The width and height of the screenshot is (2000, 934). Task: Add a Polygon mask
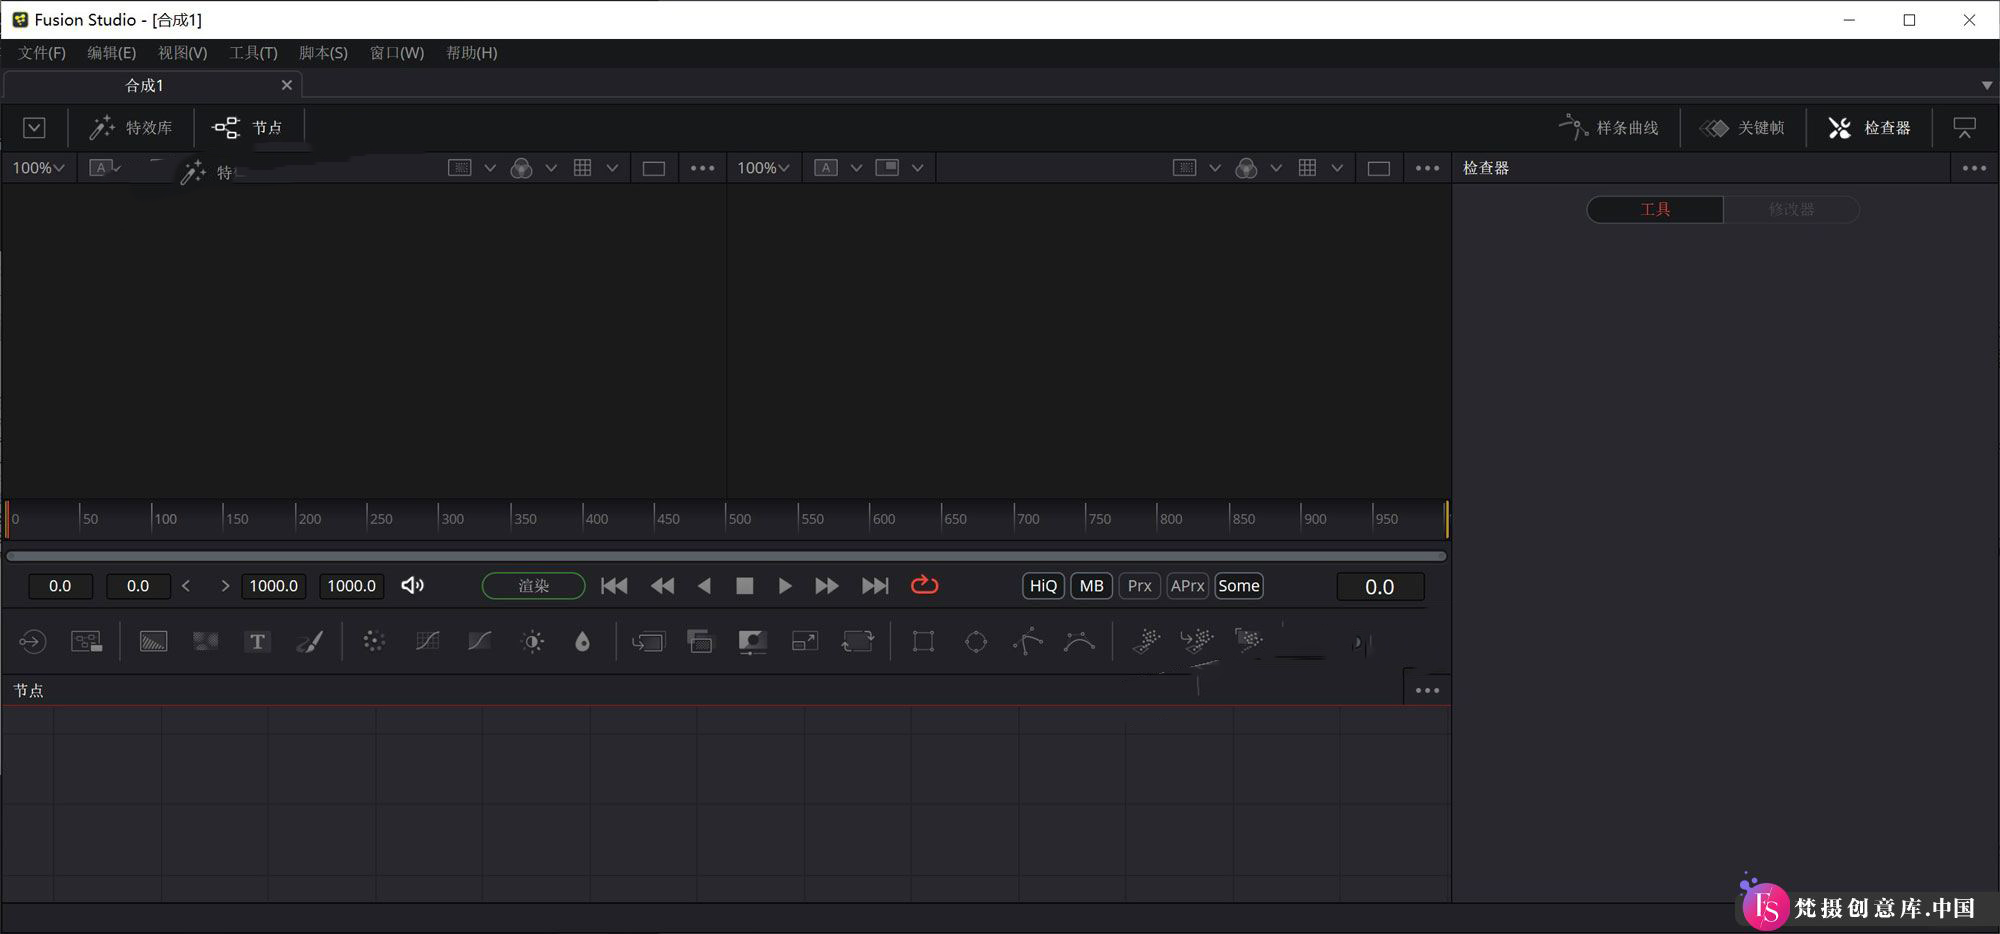coord(1028,642)
